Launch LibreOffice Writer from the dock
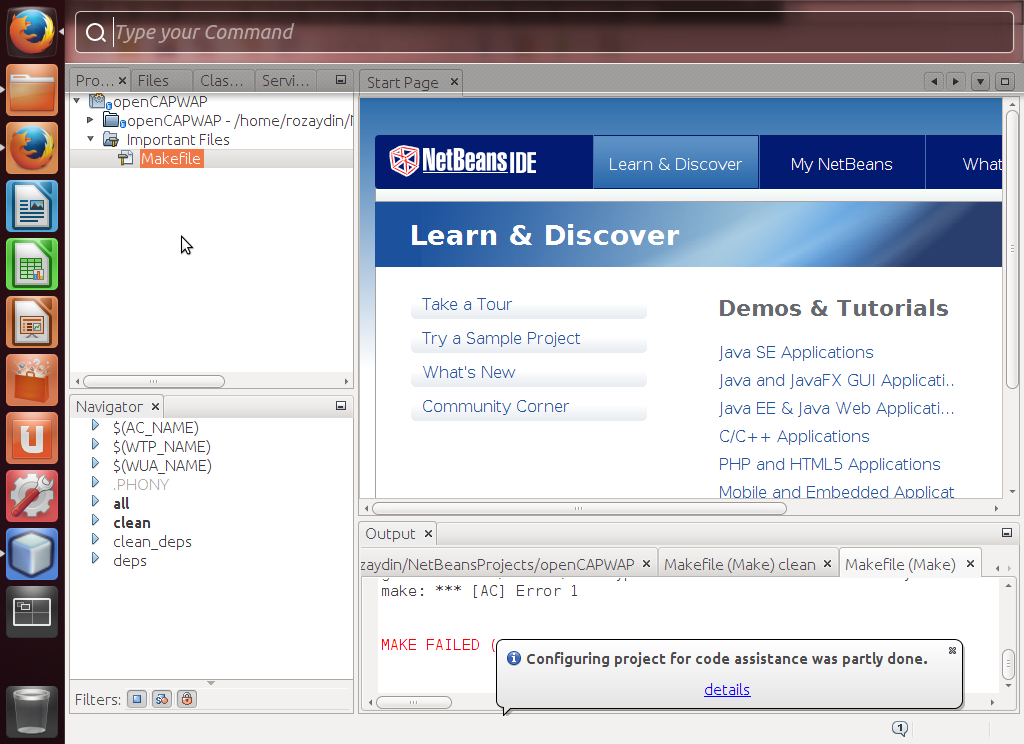 click(x=31, y=206)
